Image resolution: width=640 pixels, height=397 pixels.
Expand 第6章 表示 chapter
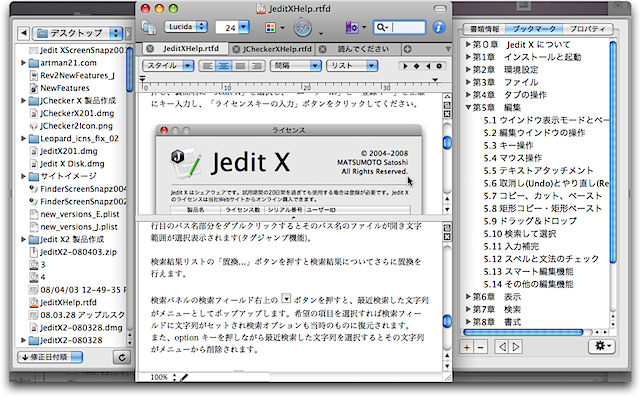468,297
